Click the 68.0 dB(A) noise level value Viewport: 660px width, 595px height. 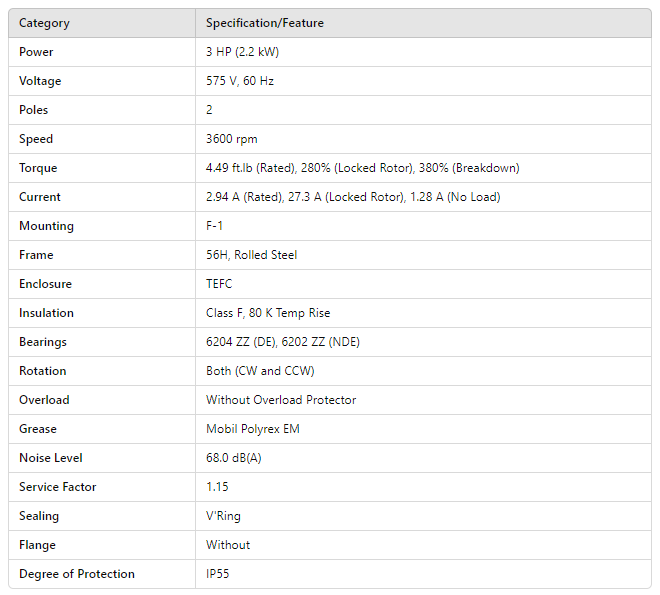click(x=236, y=458)
